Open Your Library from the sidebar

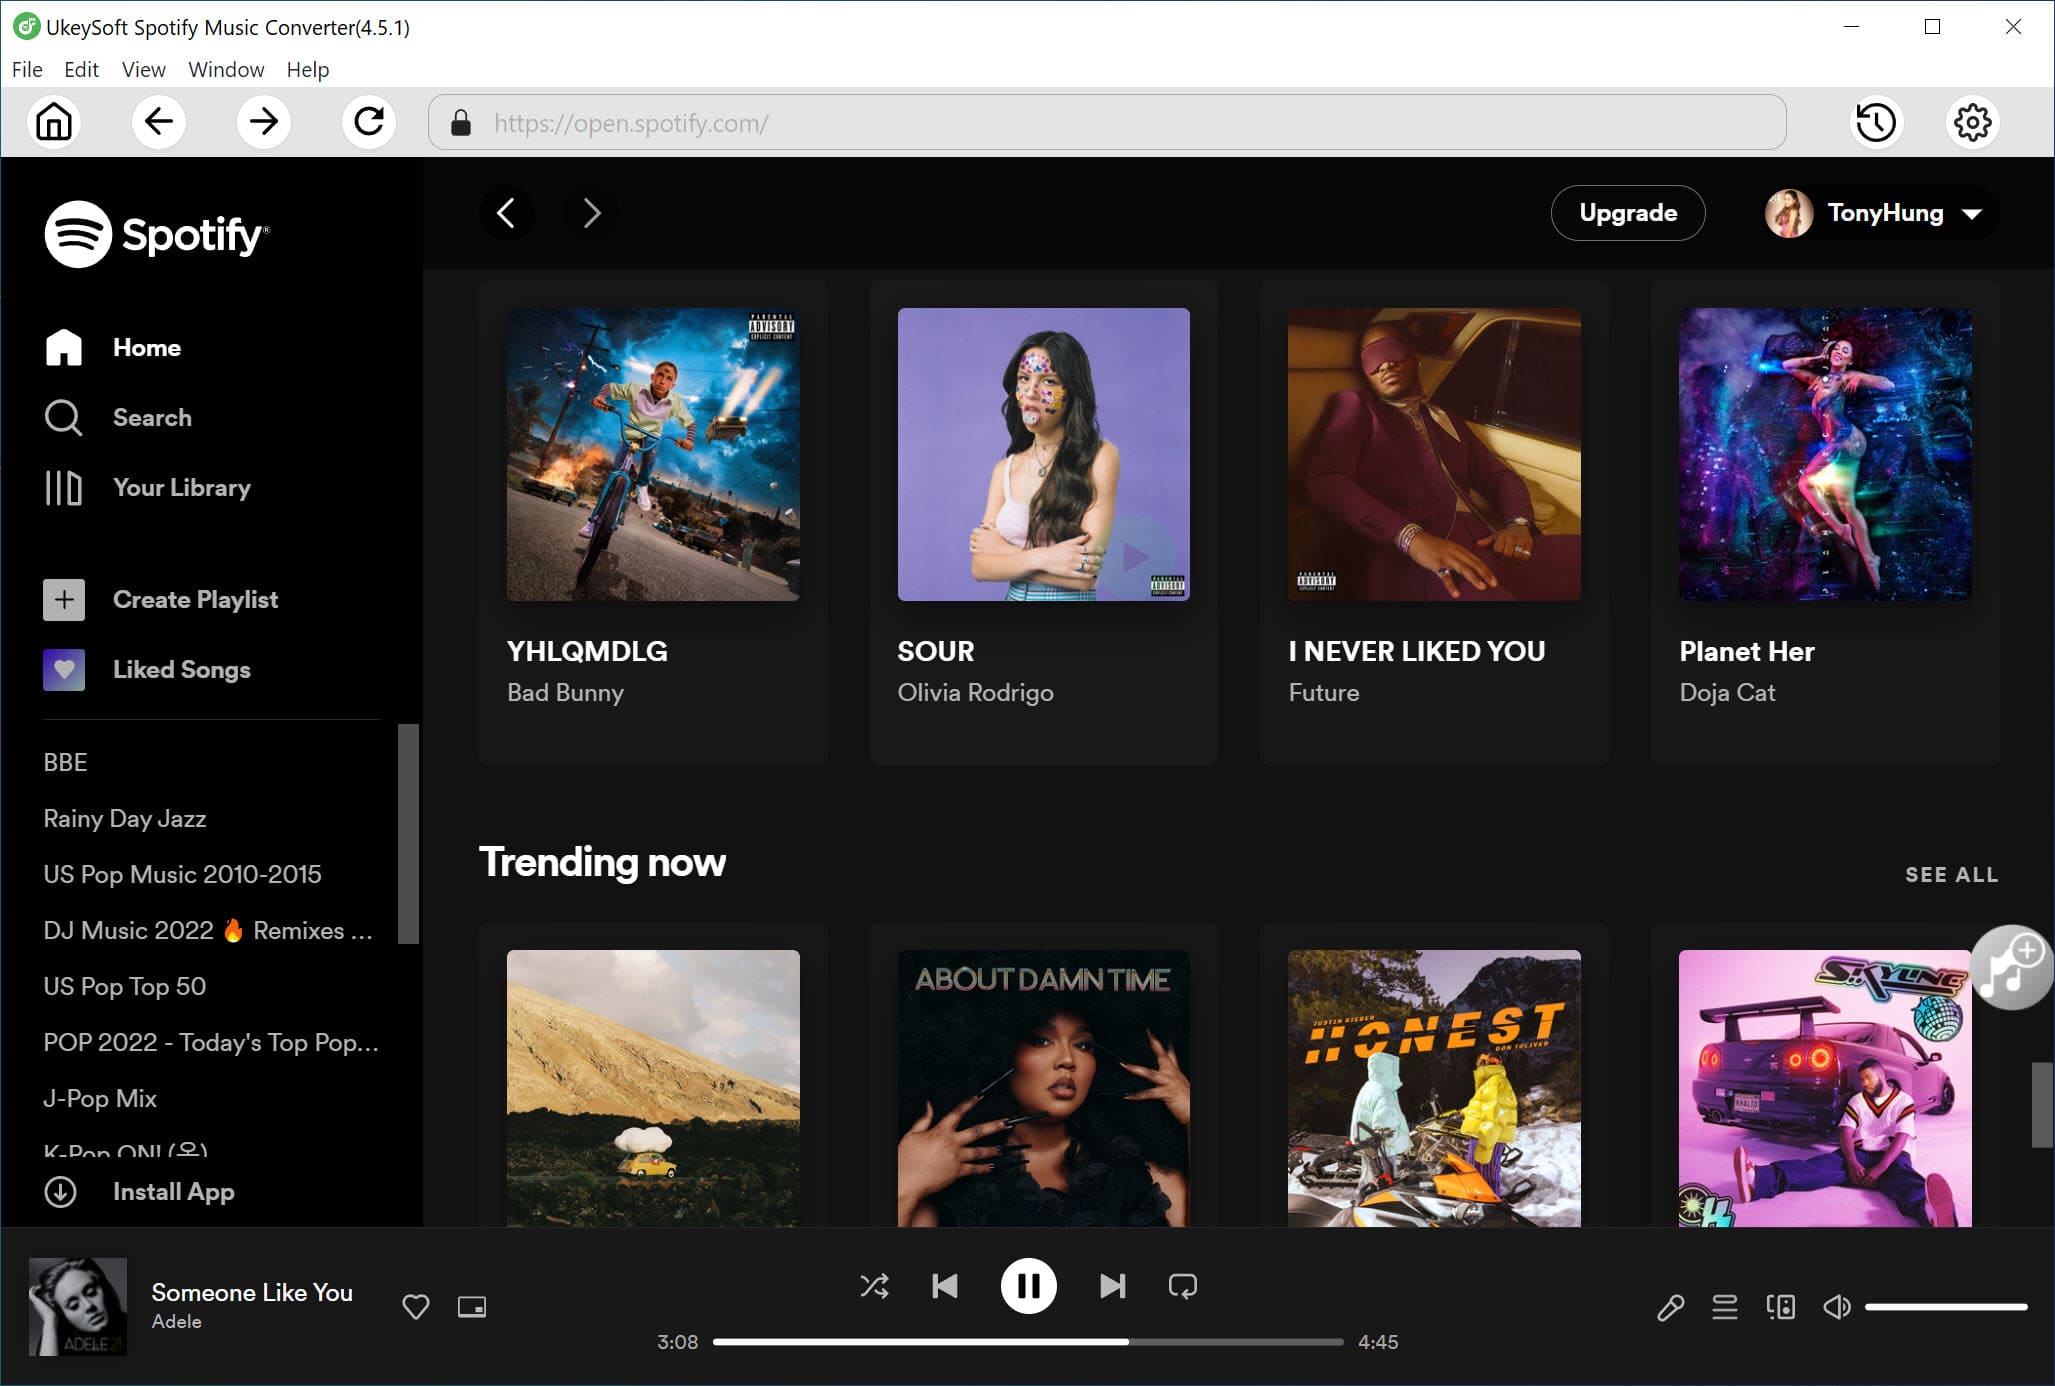click(181, 488)
